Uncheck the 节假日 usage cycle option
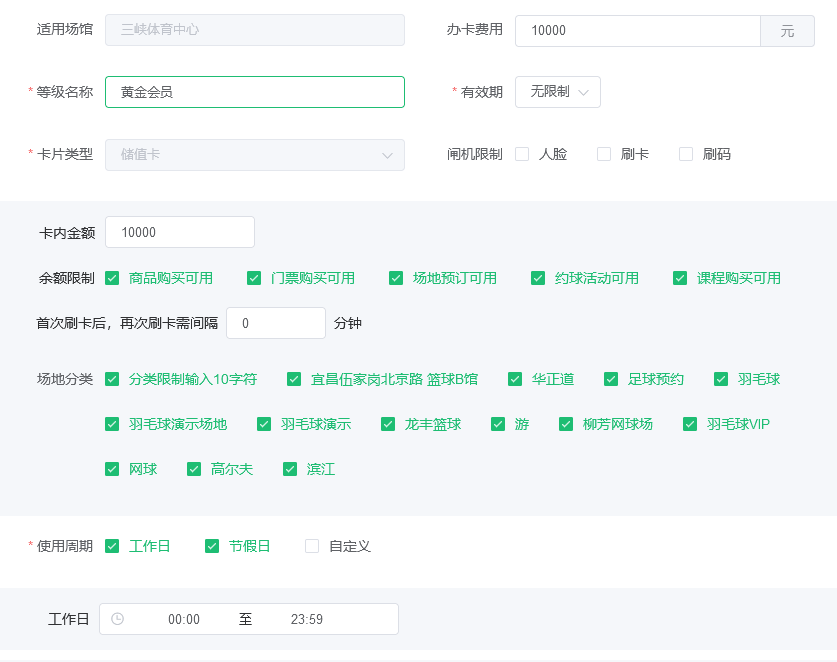 point(212,546)
